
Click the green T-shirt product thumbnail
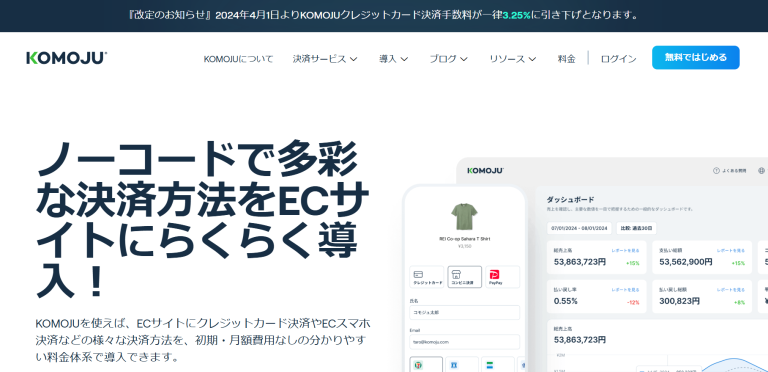pos(464,217)
